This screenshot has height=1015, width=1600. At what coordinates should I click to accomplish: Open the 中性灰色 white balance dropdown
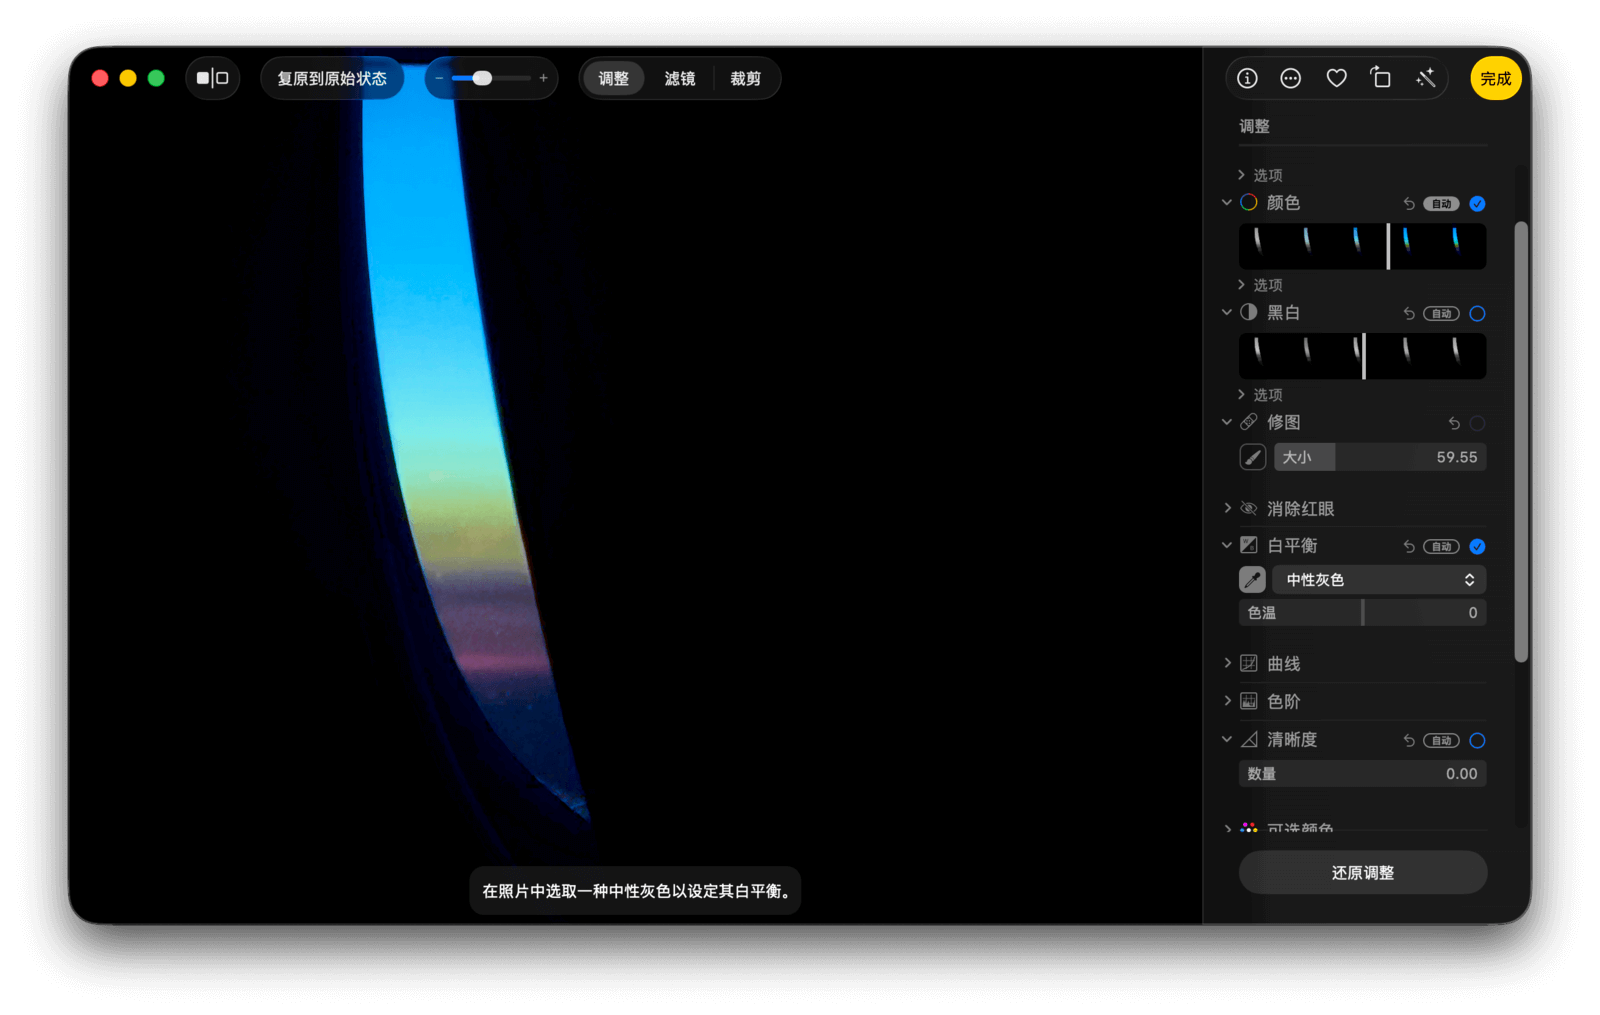1379,580
